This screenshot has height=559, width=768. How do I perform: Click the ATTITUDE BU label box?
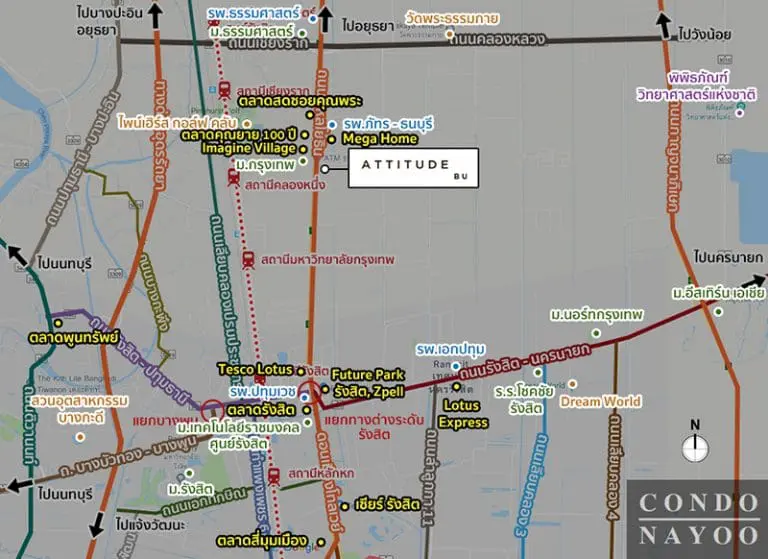(413, 168)
